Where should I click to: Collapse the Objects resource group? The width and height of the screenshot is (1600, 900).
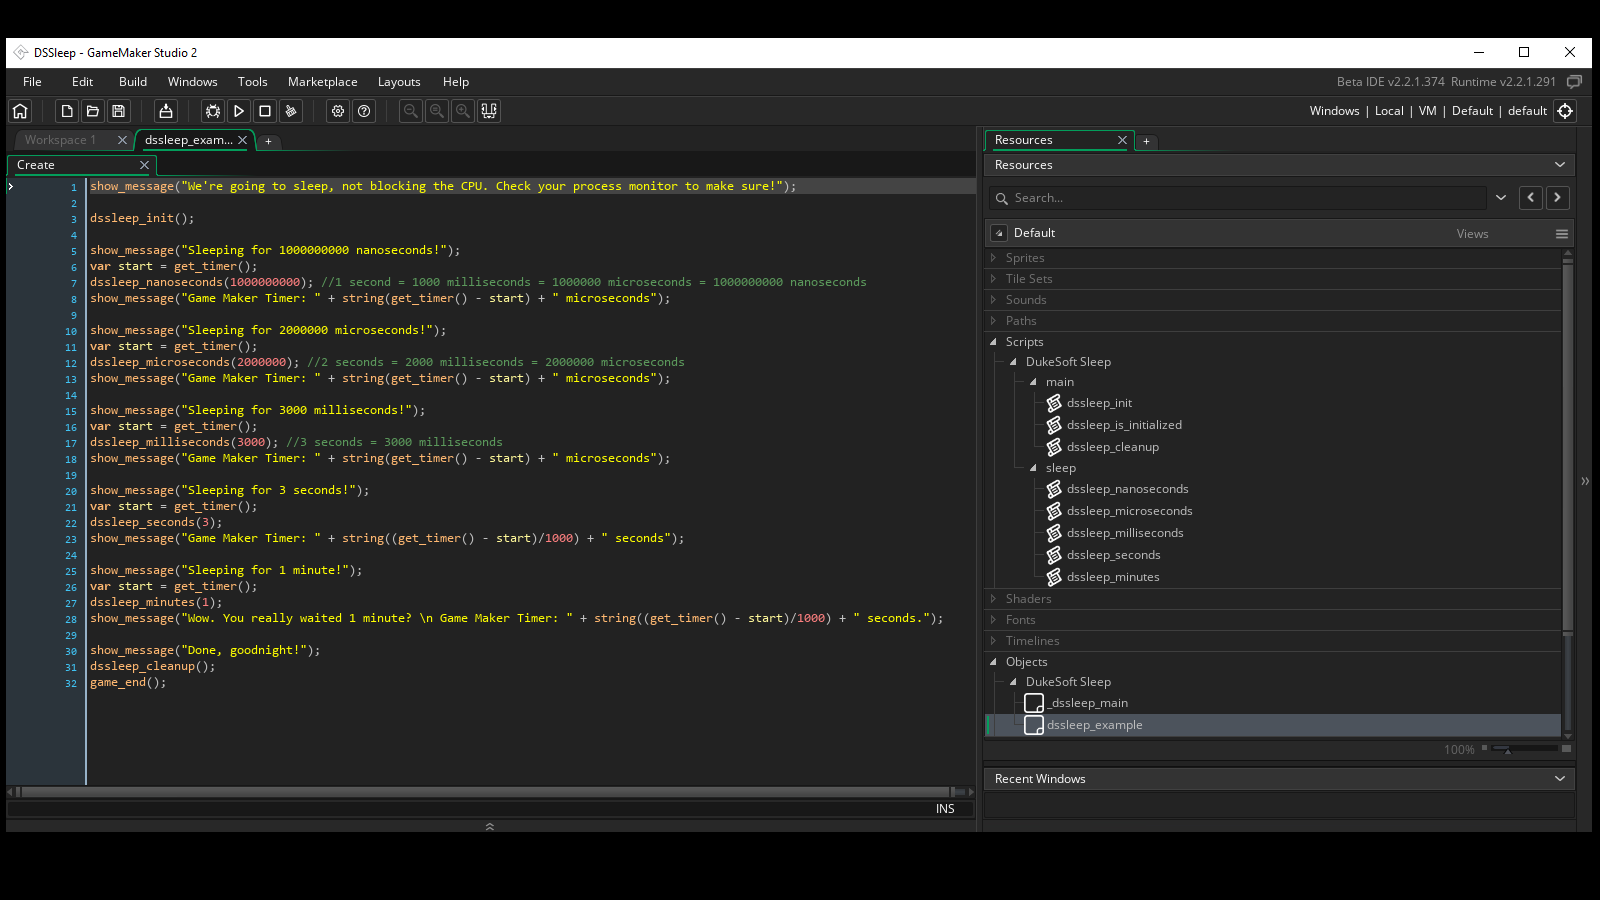(993, 662)
